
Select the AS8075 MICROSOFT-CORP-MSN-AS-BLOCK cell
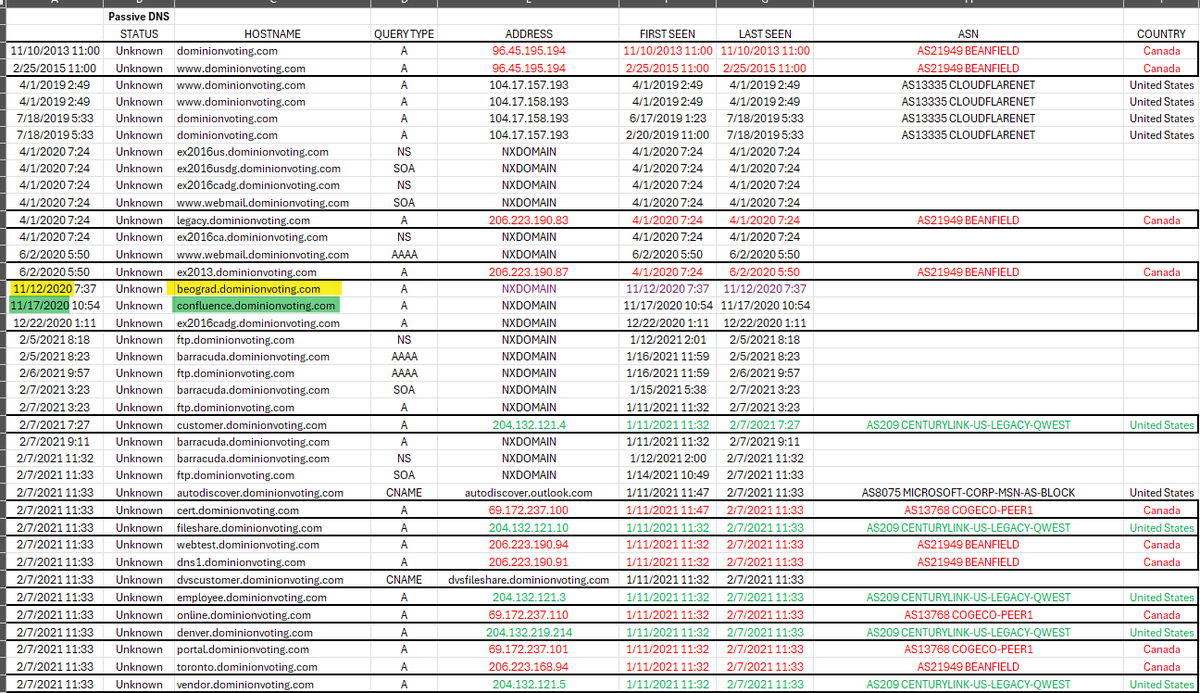[x=968, y=493]
